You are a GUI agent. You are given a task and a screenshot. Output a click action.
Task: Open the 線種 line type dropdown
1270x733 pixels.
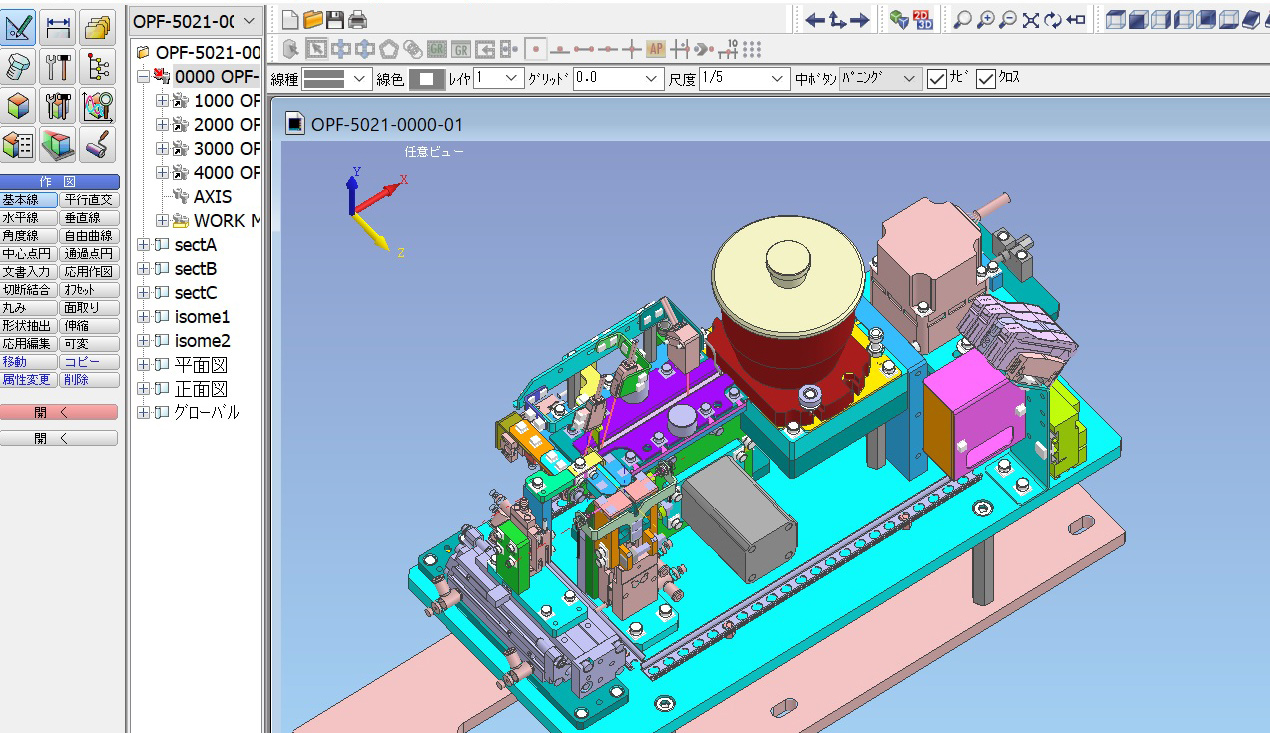coord(336,79)
